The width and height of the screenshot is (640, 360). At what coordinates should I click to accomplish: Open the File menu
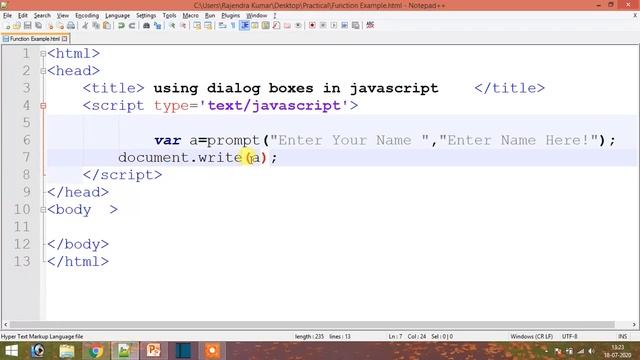(x=7, y=16)
